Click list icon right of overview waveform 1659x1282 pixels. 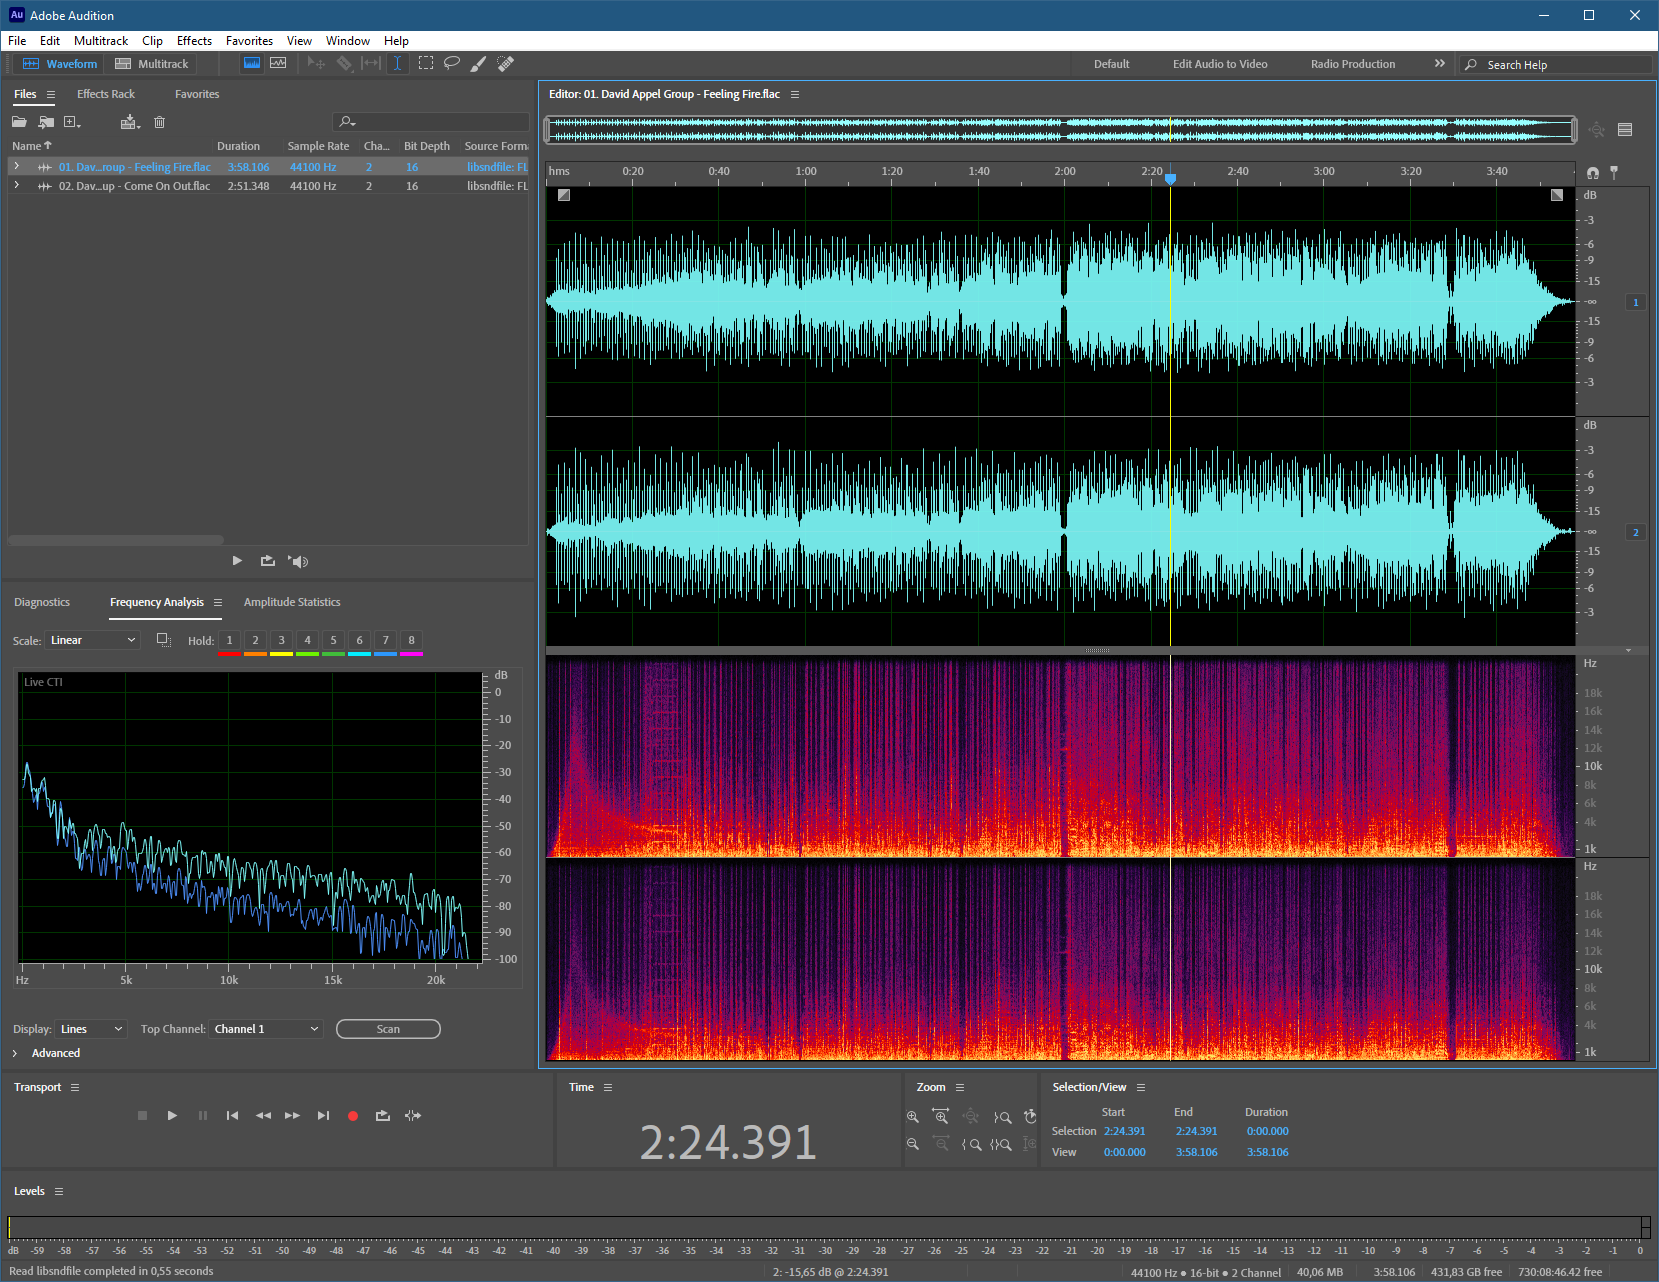pyautogui.click(x=1625, y=129)
